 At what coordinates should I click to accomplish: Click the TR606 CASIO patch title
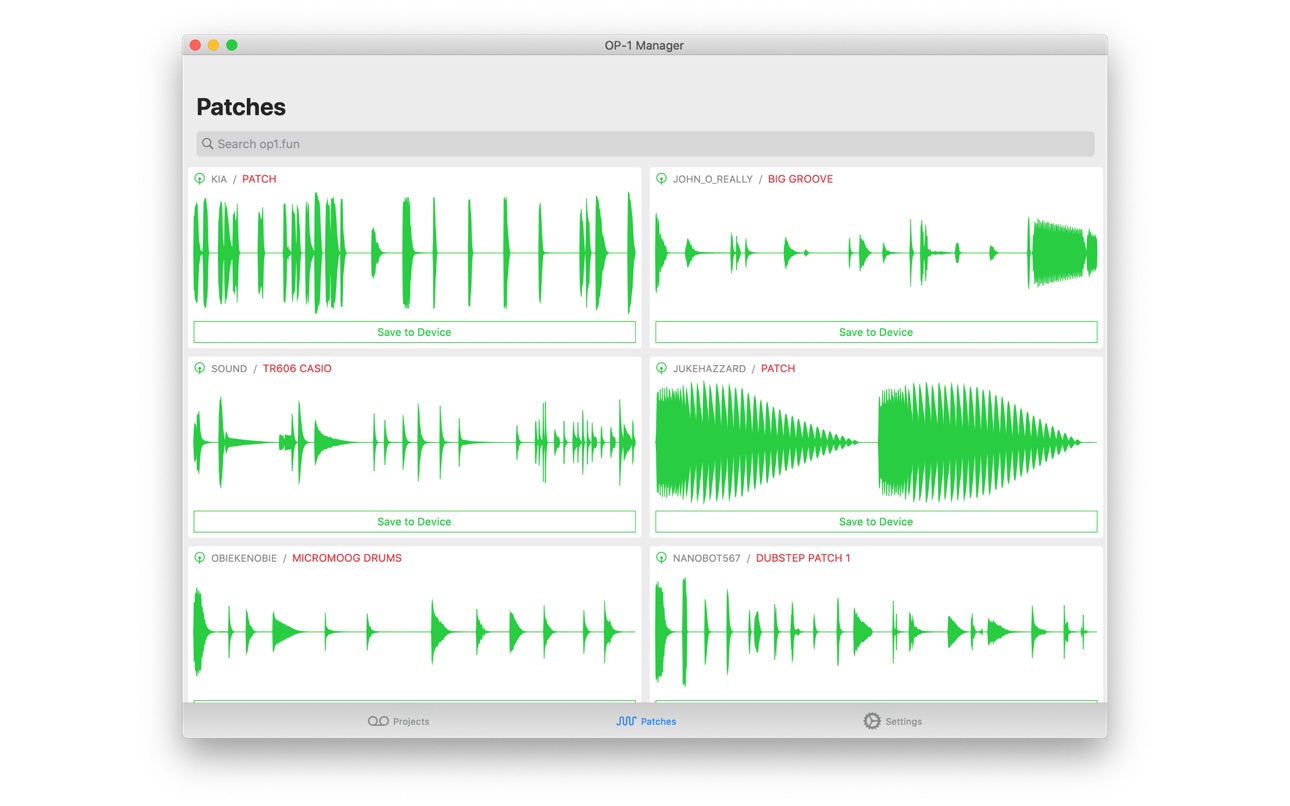[297, 369]
